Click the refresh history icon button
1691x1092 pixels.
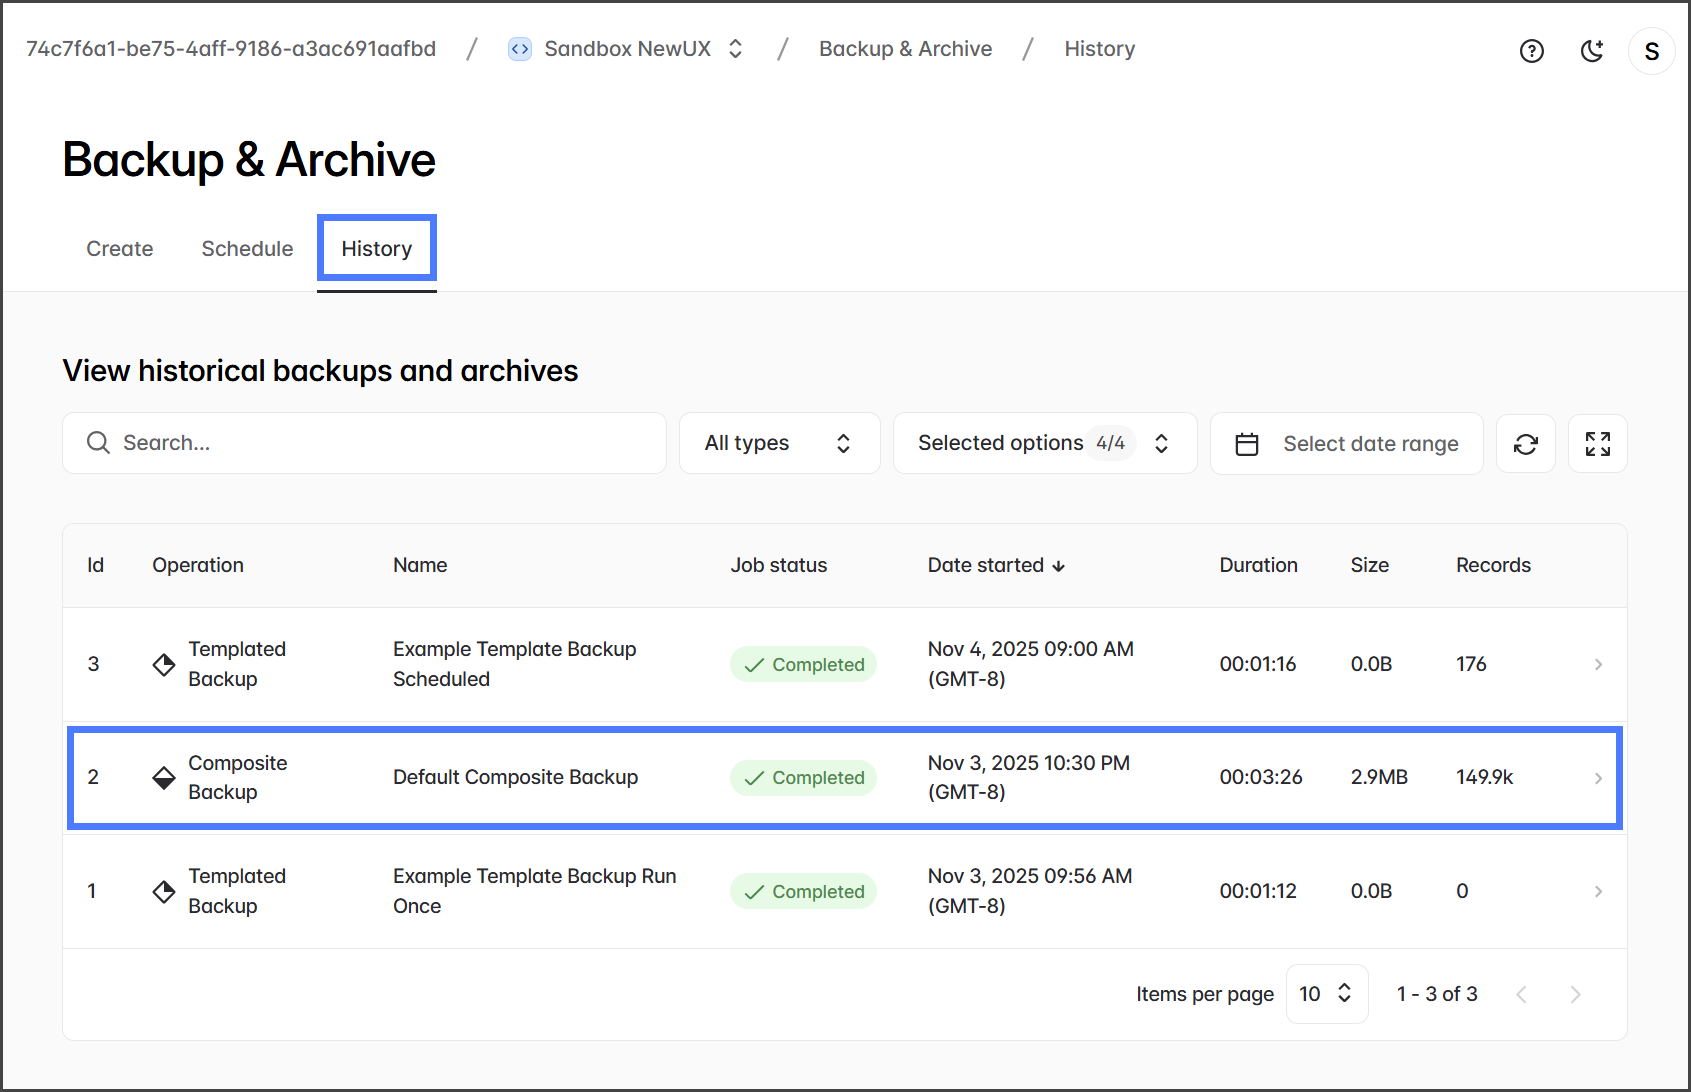coord(1525,444)
